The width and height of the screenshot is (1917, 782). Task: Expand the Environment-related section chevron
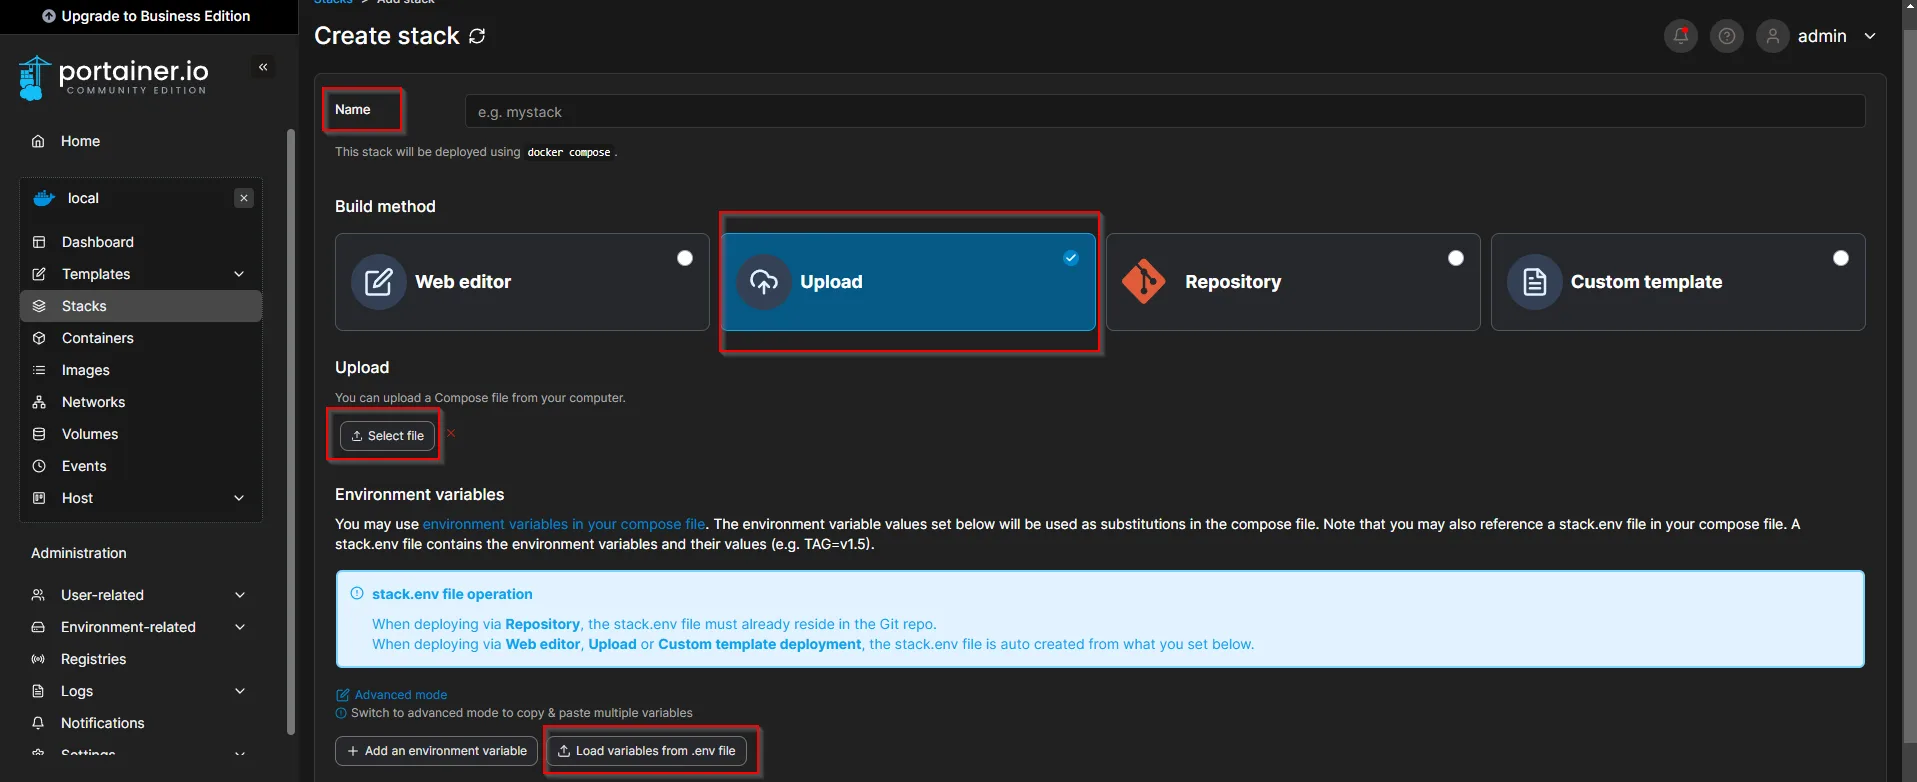(x=240, y=627)
